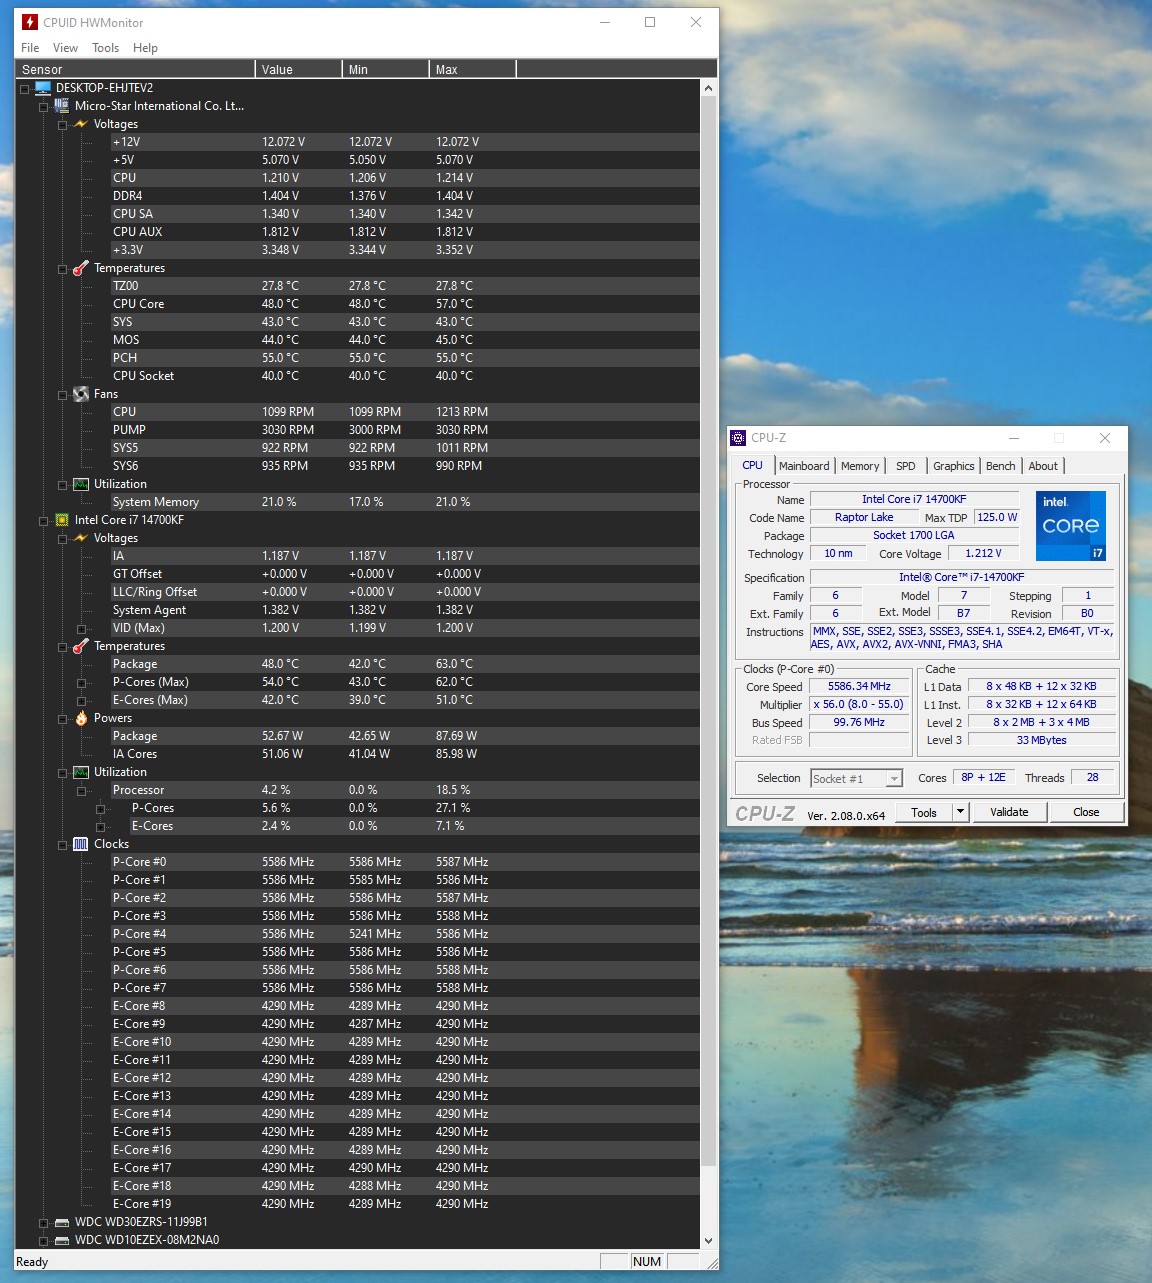The image size is (1152, 1283).
Task: Click the Powers flame icon
Action: (81, 718)
